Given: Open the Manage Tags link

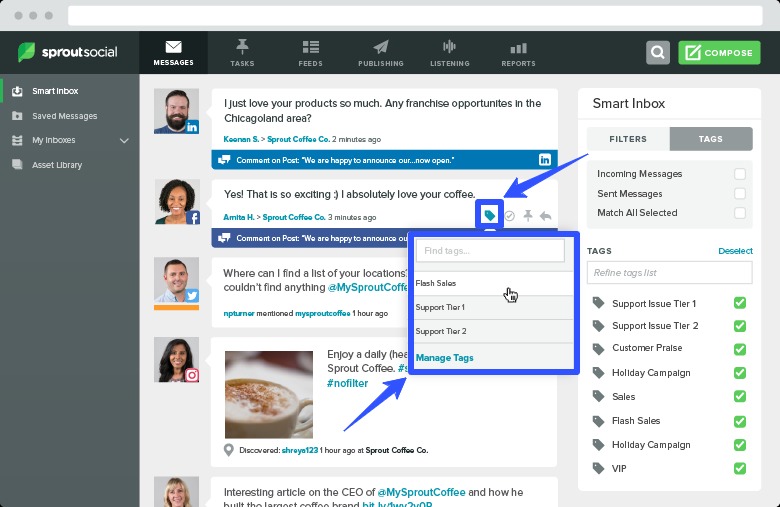Looking at the screenshot, I should click(444, 358).
